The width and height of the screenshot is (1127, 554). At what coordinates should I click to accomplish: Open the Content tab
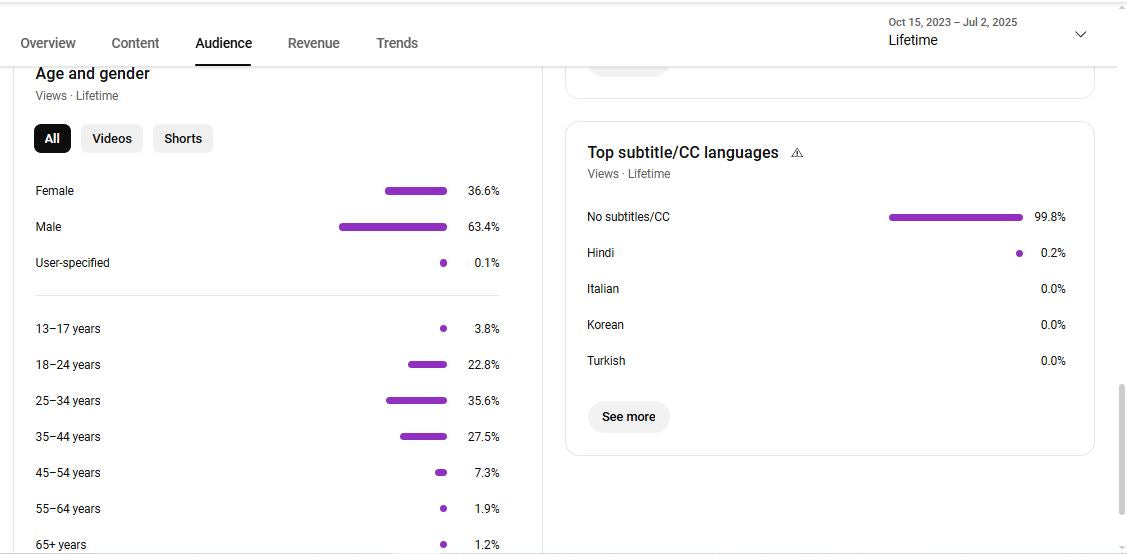(x=135, y=43)
